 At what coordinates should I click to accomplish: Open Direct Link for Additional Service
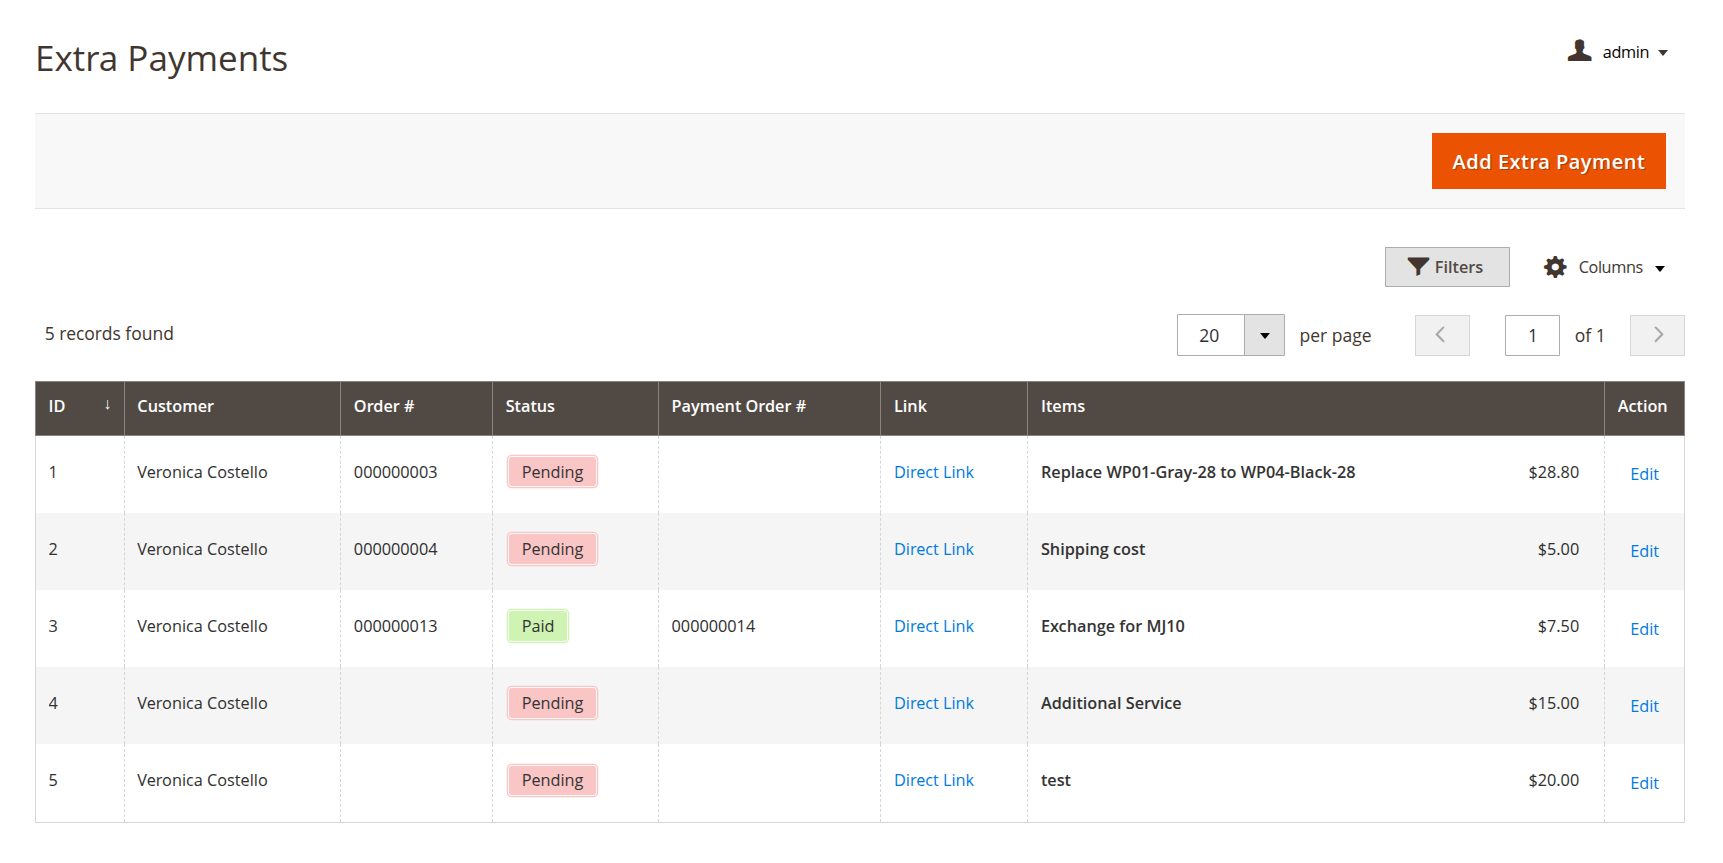coord(933,703)
